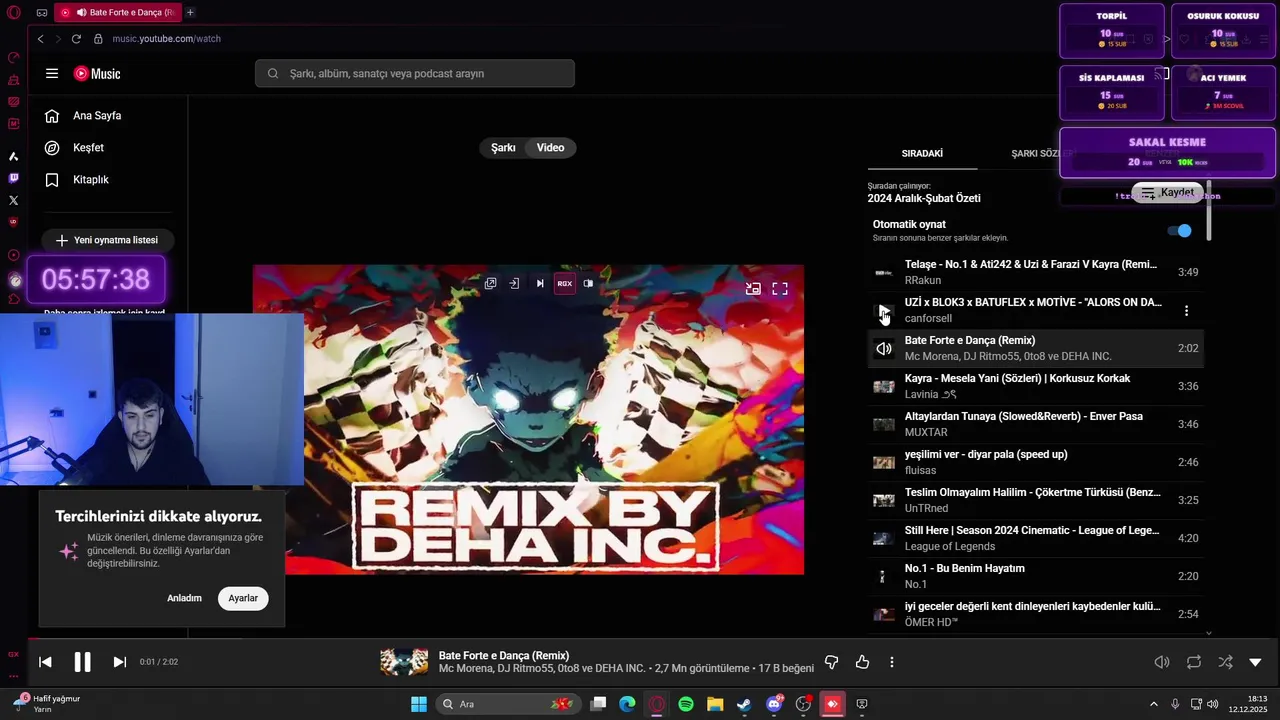Click the address bar URL music.youtube.com/watch
1280x720 pixels.
point(167,39)
